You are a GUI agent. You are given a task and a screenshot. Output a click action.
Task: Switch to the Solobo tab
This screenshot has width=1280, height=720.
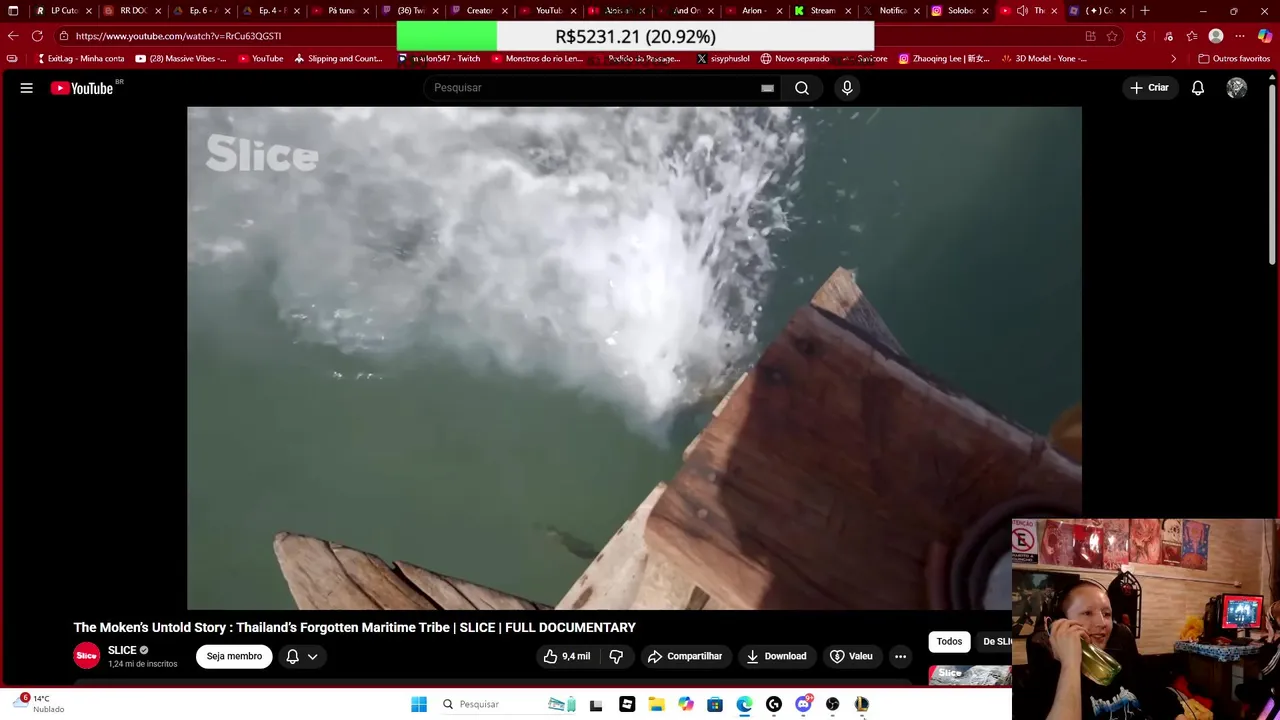coord(961,11)
